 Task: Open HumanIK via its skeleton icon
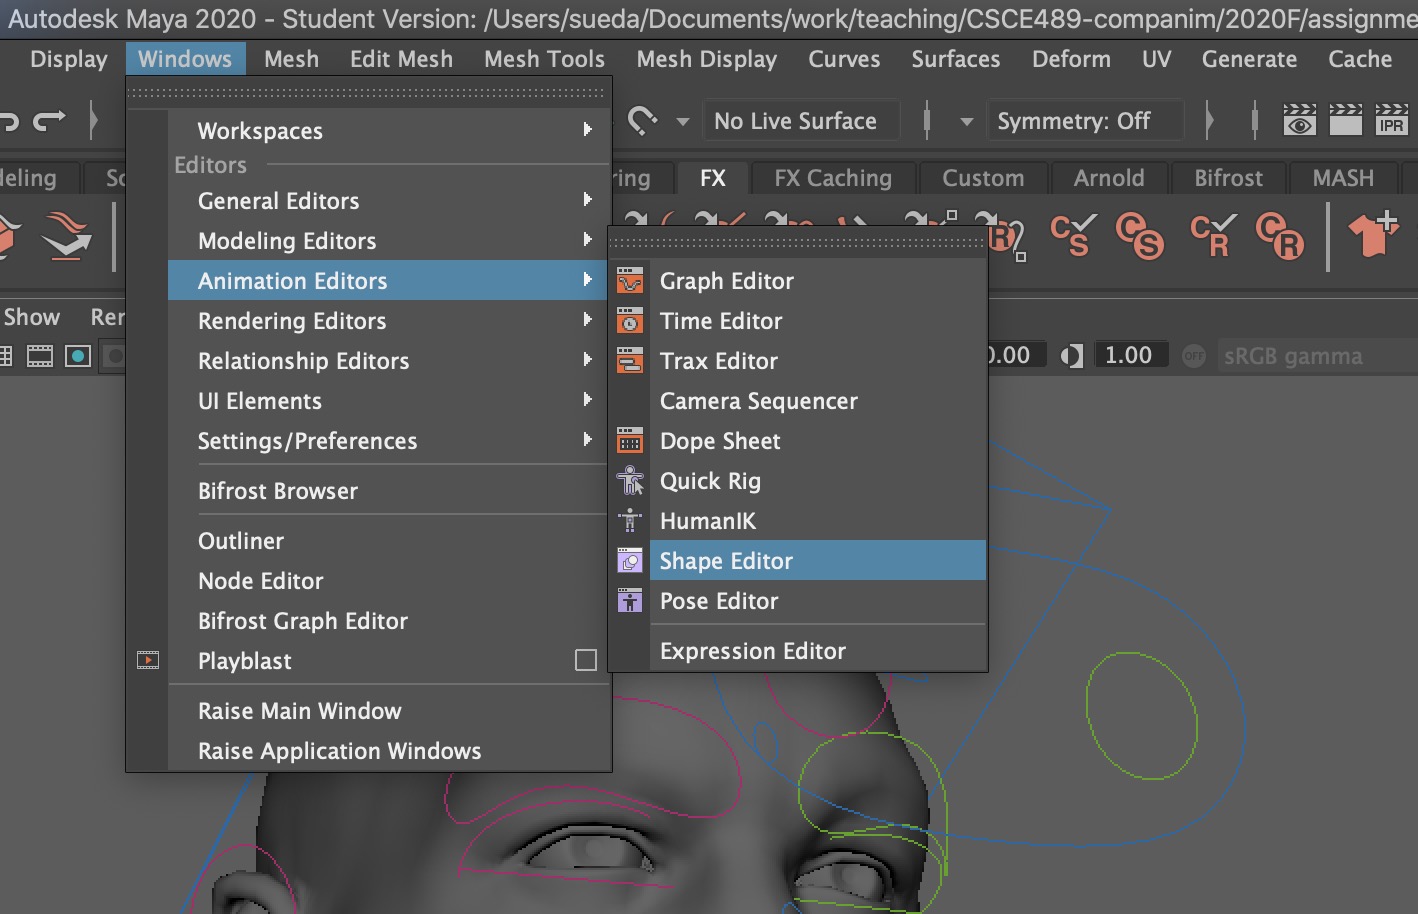630,521
